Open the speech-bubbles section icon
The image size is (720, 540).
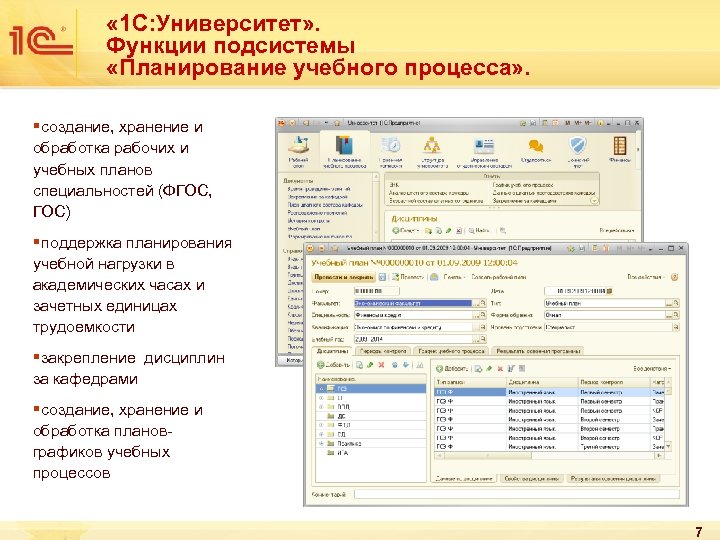coord(535,146)
